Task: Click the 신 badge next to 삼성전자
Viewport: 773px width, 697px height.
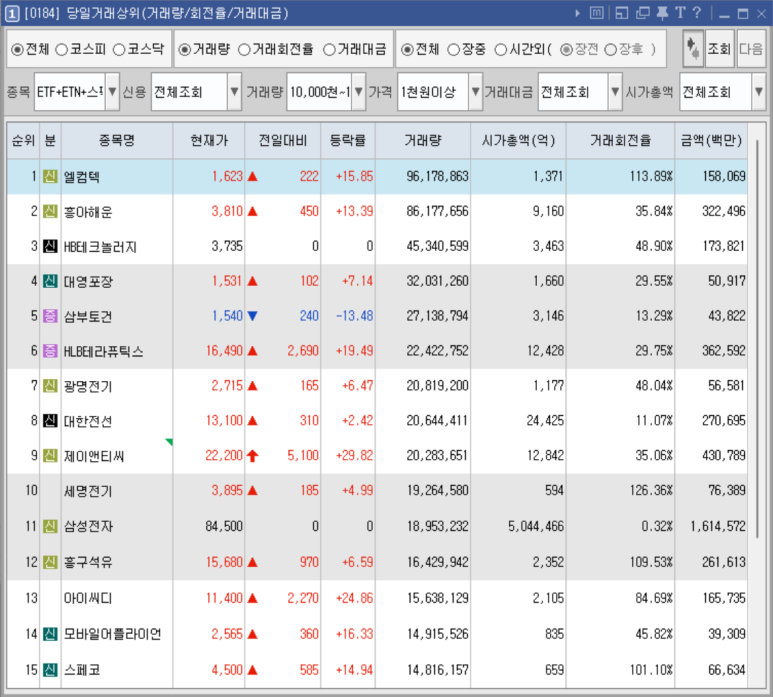Action: (x=50, y=526)
